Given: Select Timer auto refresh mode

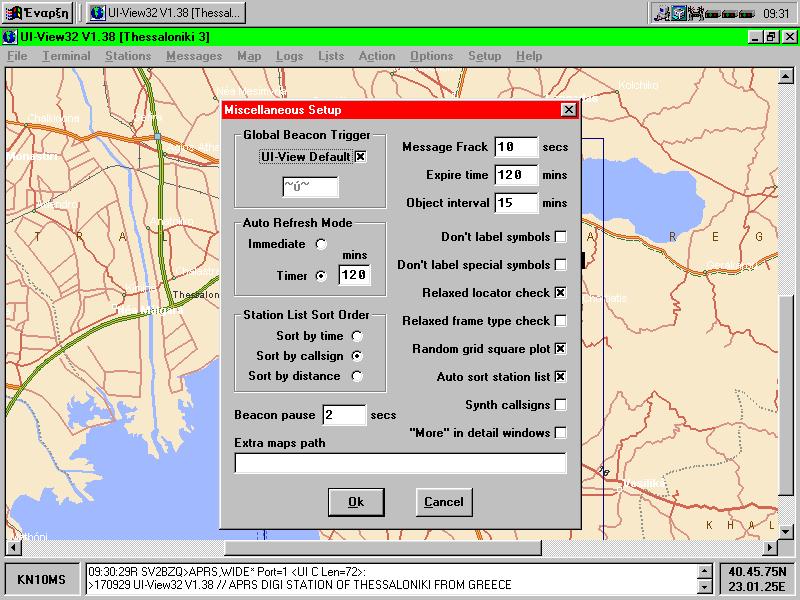Looking at the screenshot, I should click(321, 276).
